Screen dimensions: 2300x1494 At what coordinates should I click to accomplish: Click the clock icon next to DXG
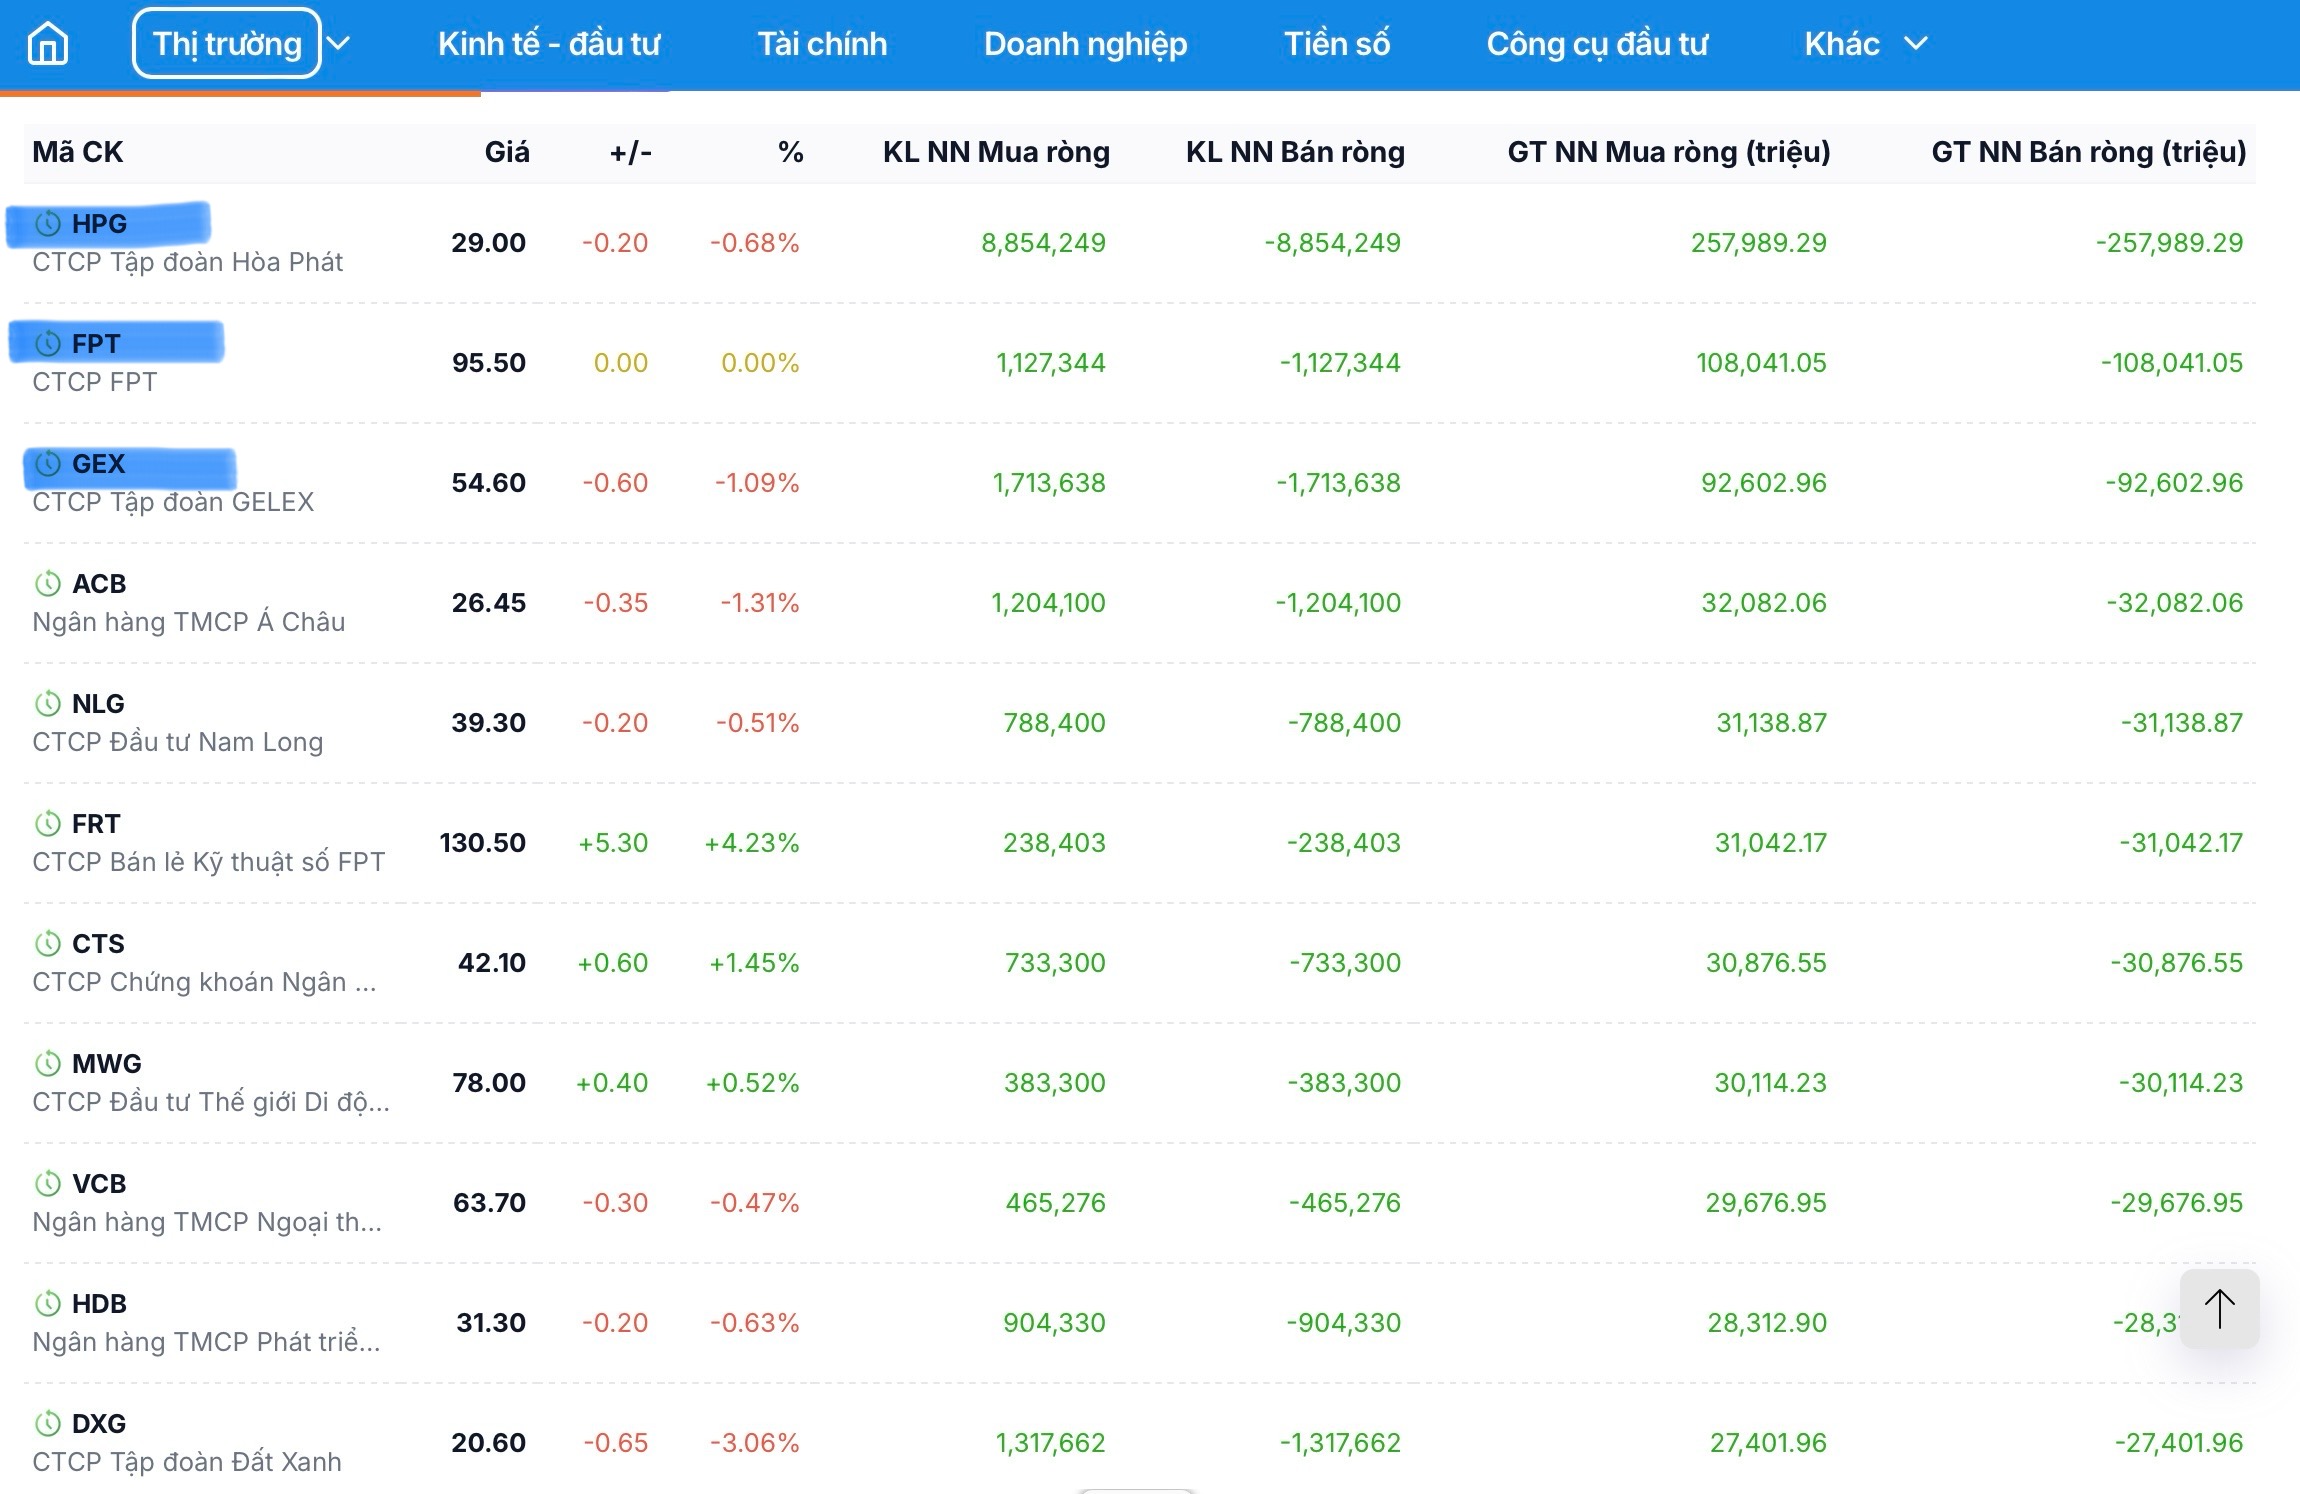click(x=48, y=1423)
